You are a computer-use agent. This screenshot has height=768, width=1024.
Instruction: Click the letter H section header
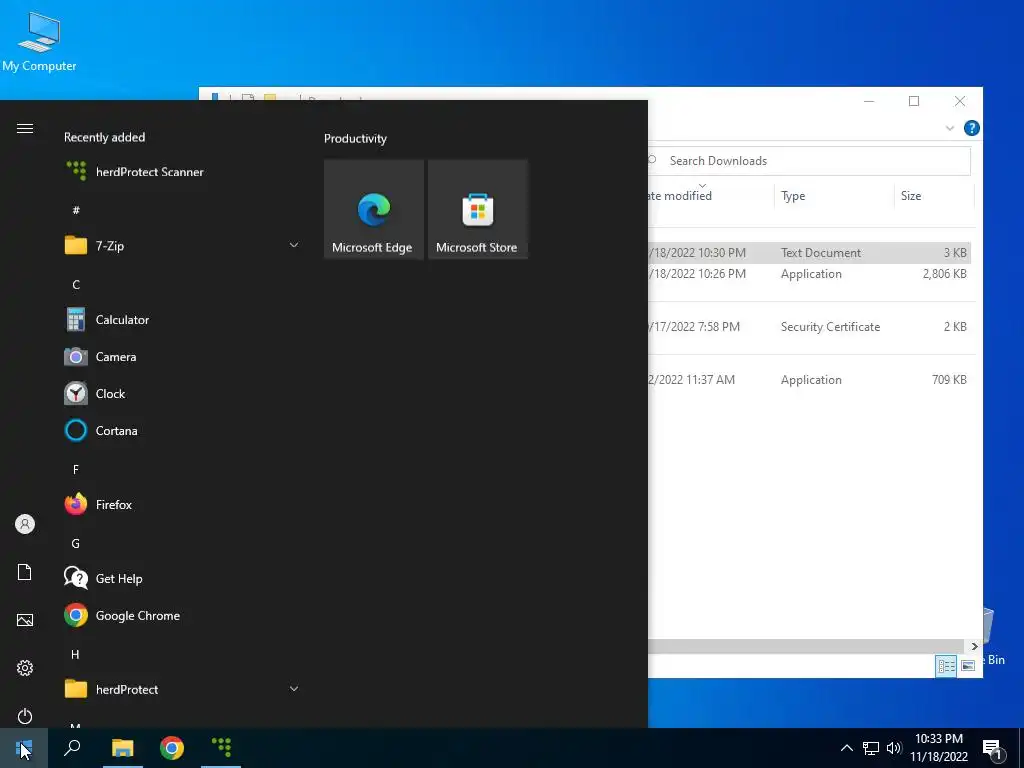pos(75,654)
